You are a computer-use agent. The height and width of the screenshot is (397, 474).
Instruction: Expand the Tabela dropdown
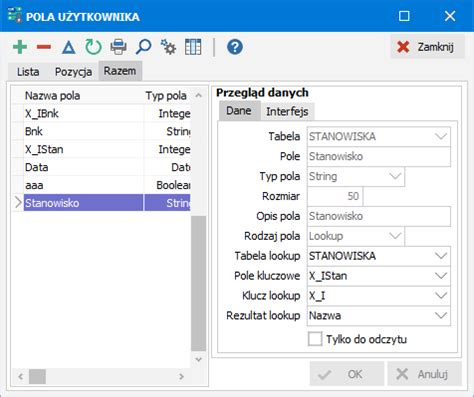point(441,136)
